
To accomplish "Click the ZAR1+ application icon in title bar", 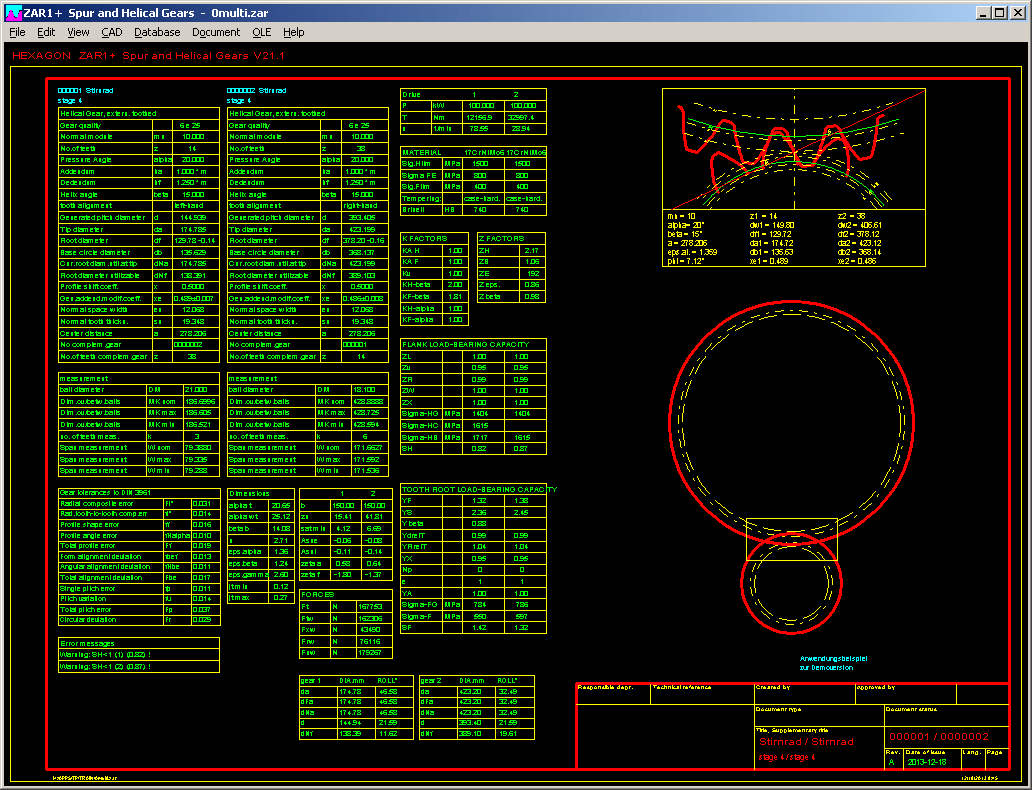I will (12, 12).
